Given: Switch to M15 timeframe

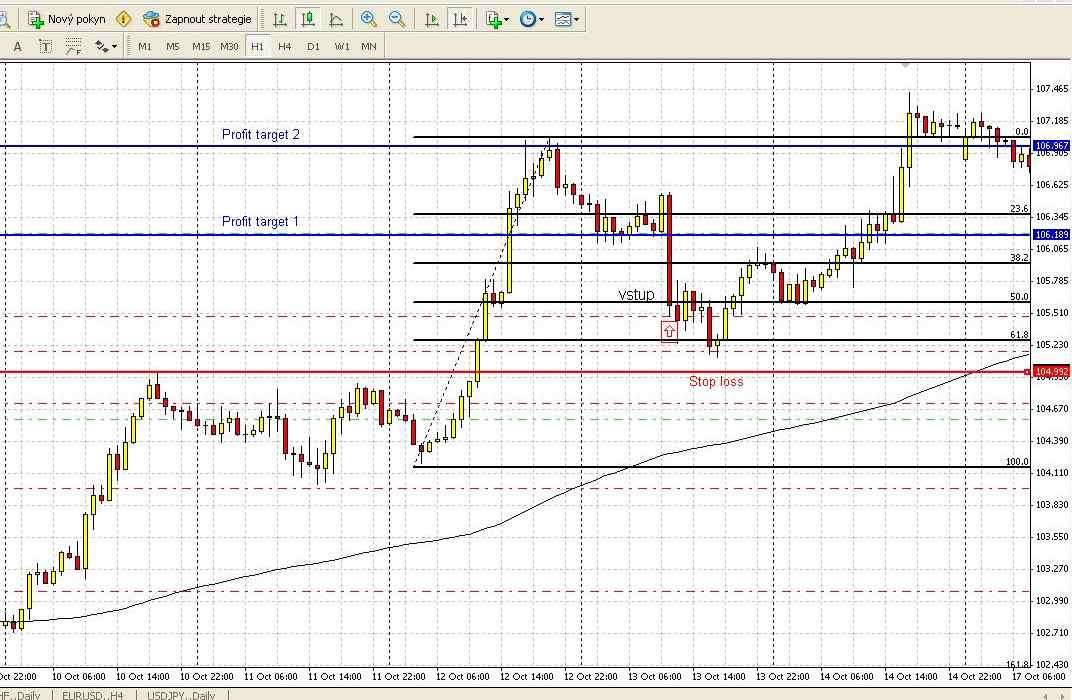Looking at the screenshot, I should click(x=201, y=46).
